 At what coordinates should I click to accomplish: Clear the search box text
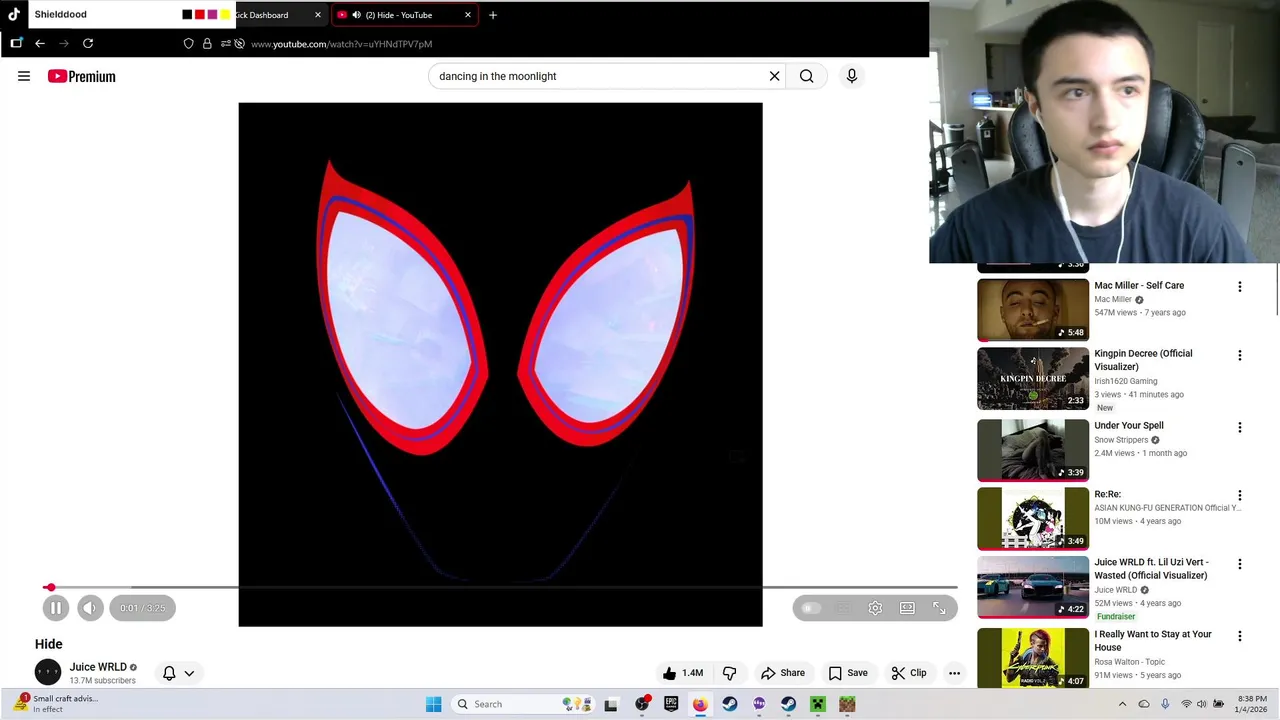pos(774,76)
